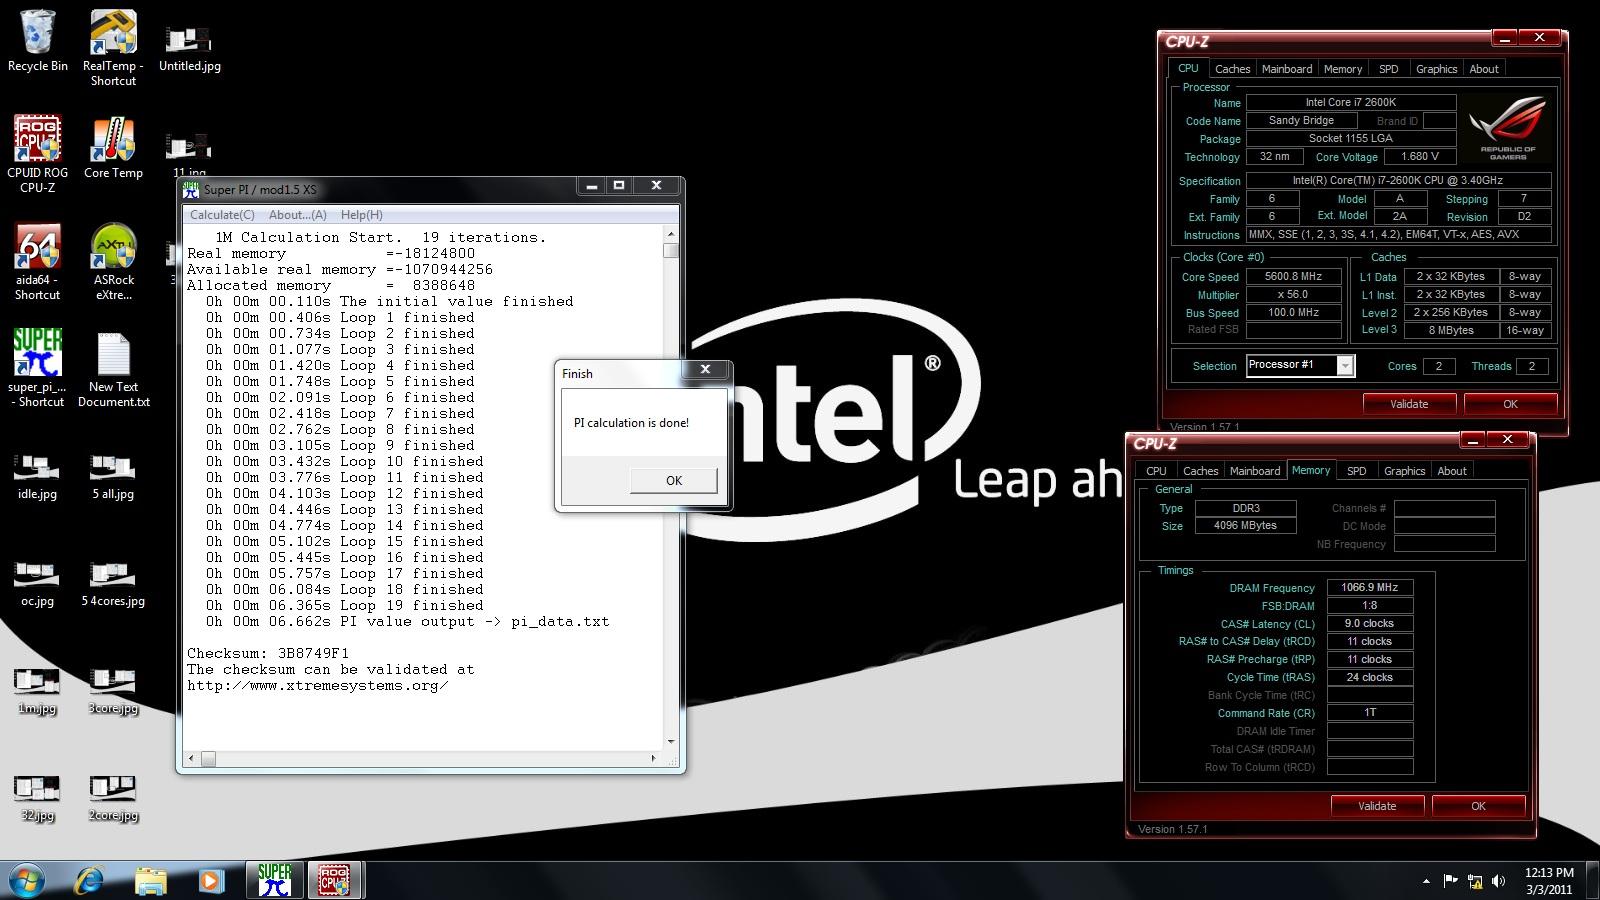The image size is (1600, 900).
Task: Open 5 all.jpg desktop image
Action: 113,477
